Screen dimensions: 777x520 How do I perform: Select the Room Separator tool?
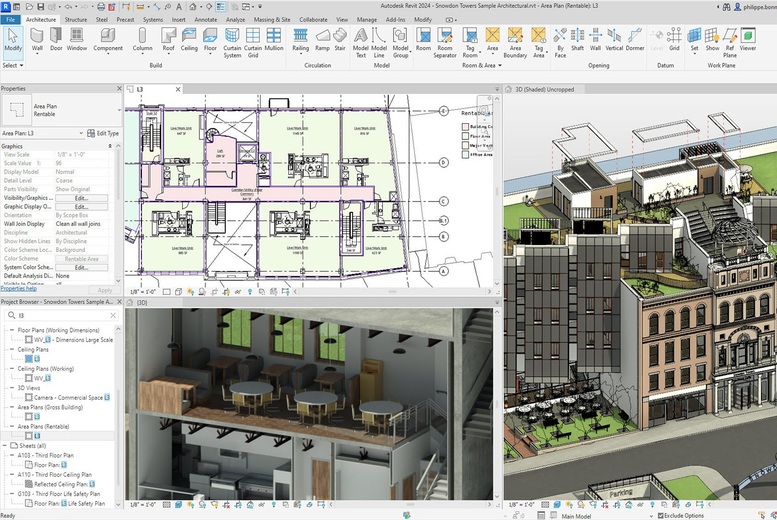[444, 43]
